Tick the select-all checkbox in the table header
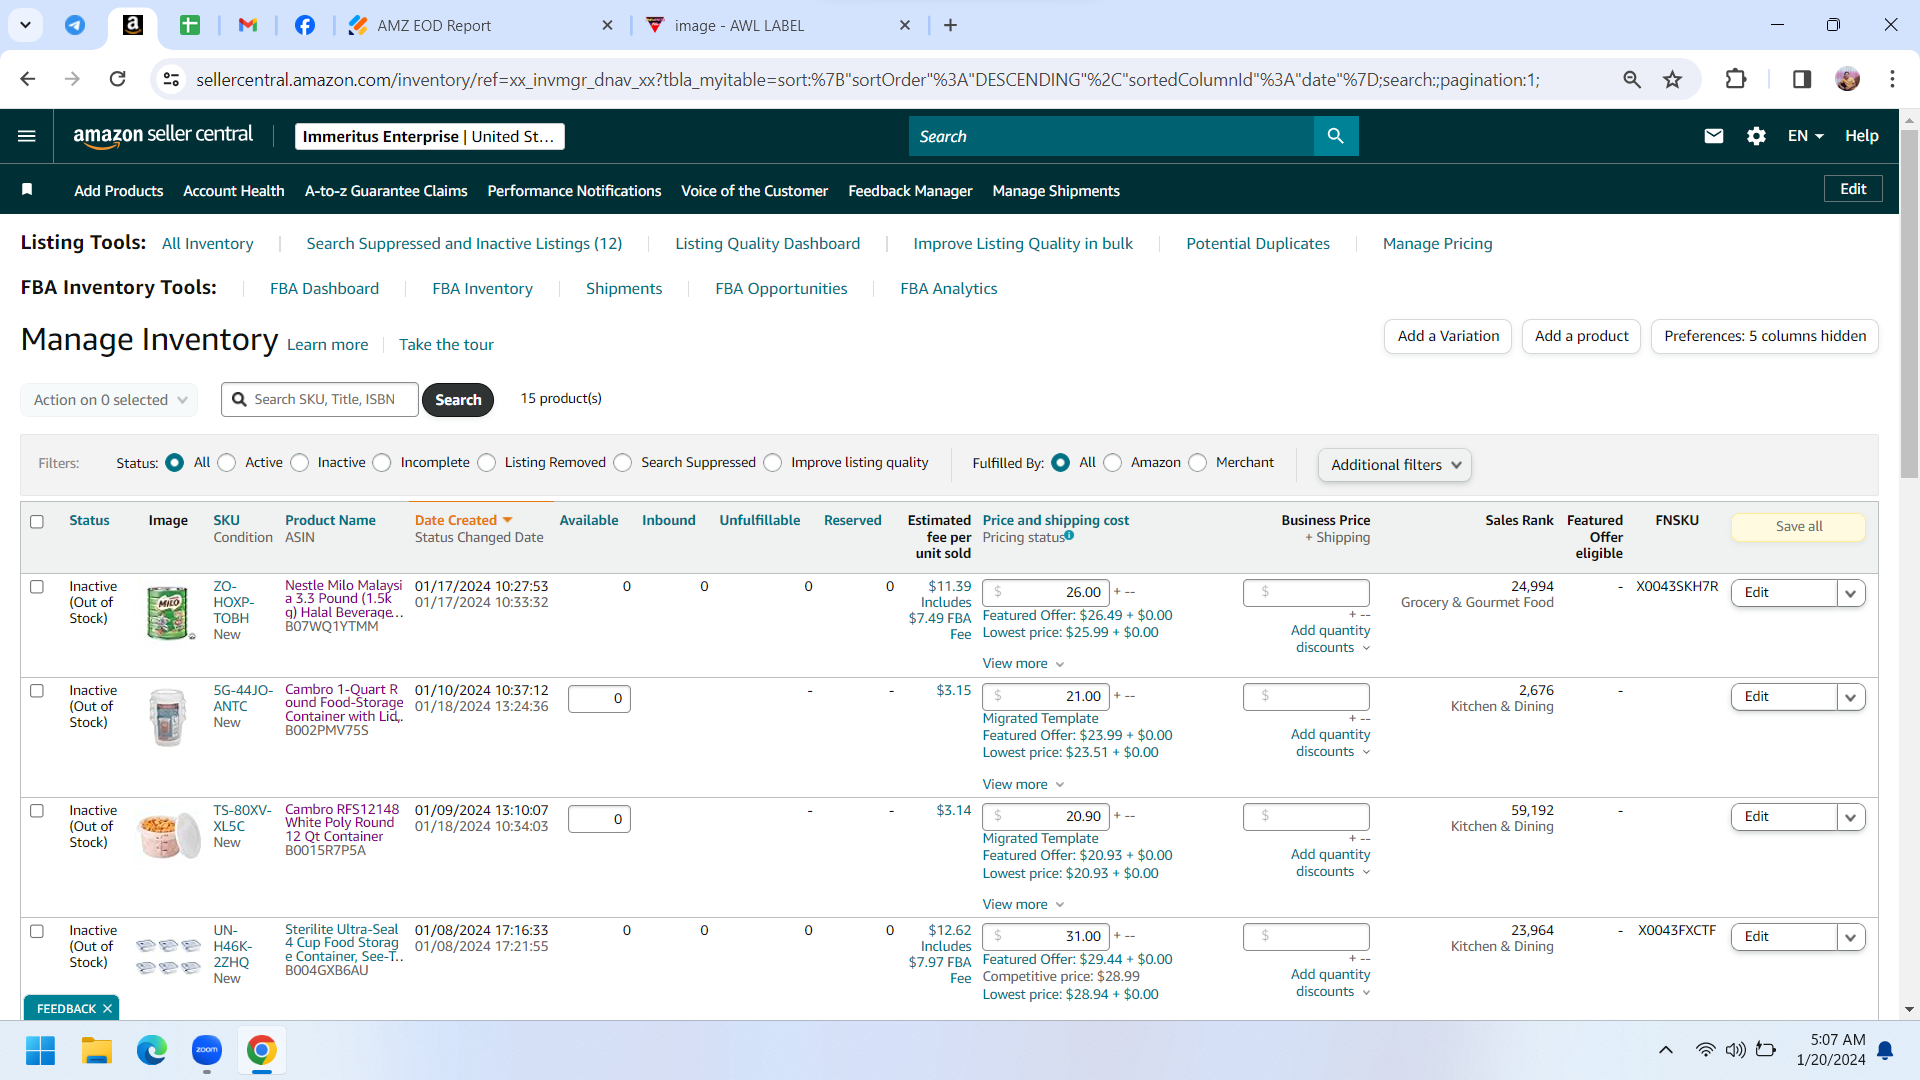Image resolution: width=1920 pixels, height=1080 pixels. click(37, 521)
